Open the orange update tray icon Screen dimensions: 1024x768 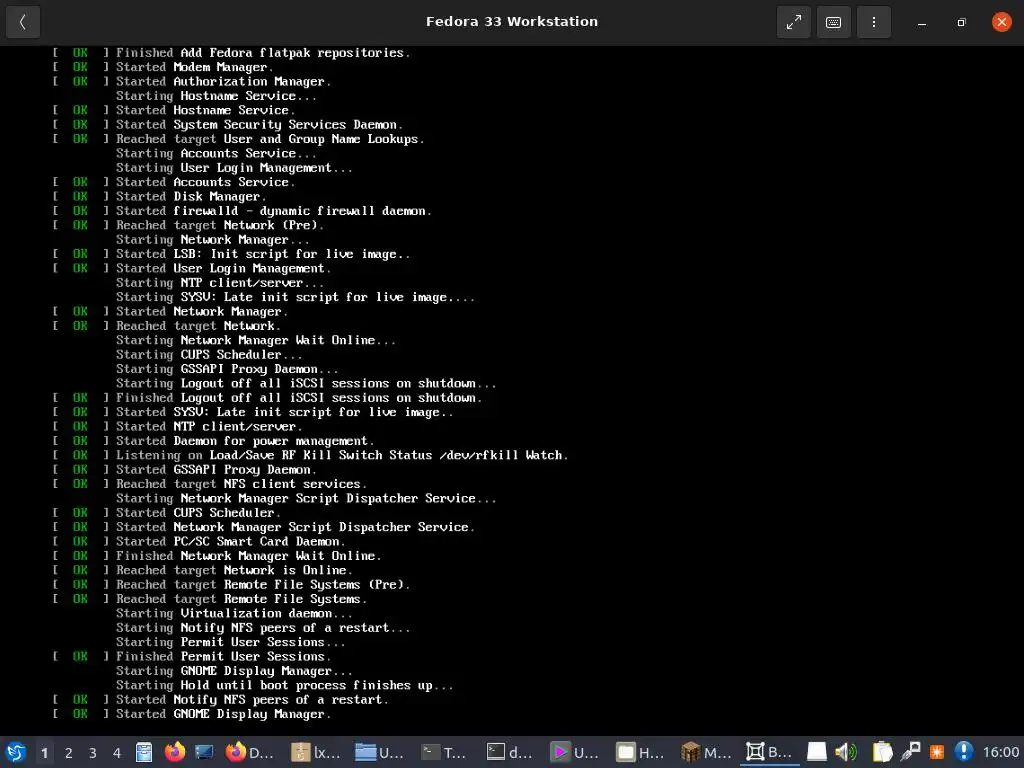click(x=937, y=752)
